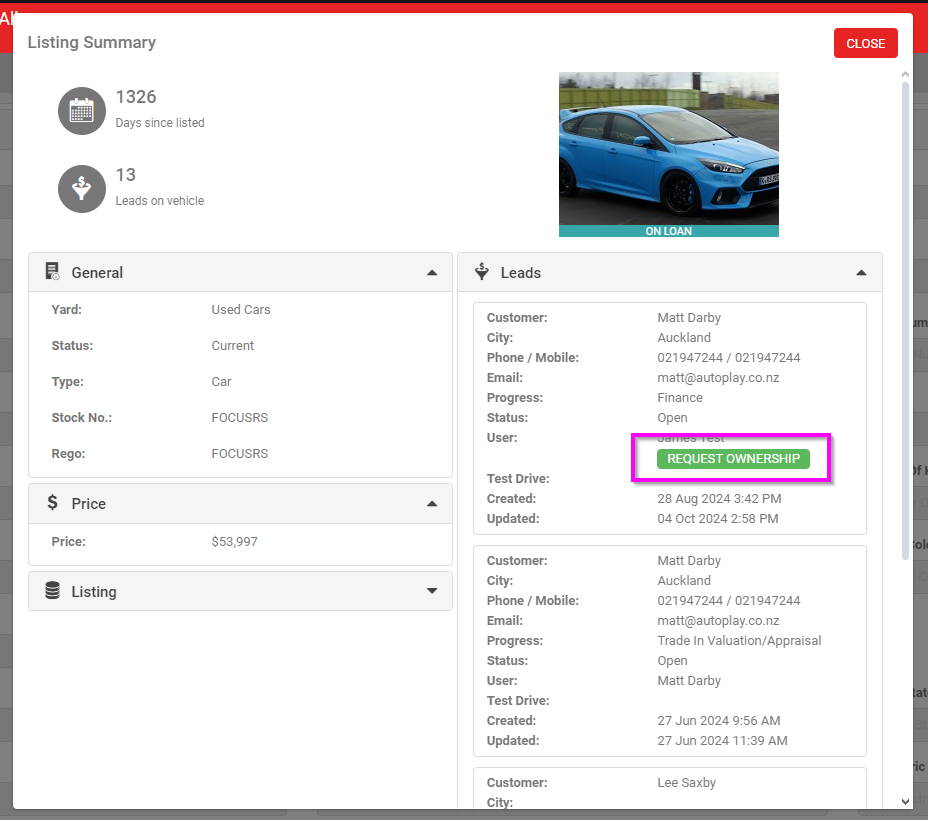Request ownership of Matt Darby Finance lead

733,459
